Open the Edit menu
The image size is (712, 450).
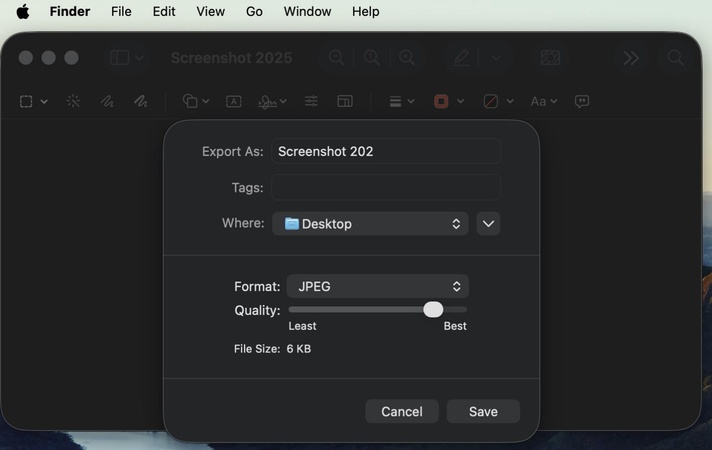164,11
